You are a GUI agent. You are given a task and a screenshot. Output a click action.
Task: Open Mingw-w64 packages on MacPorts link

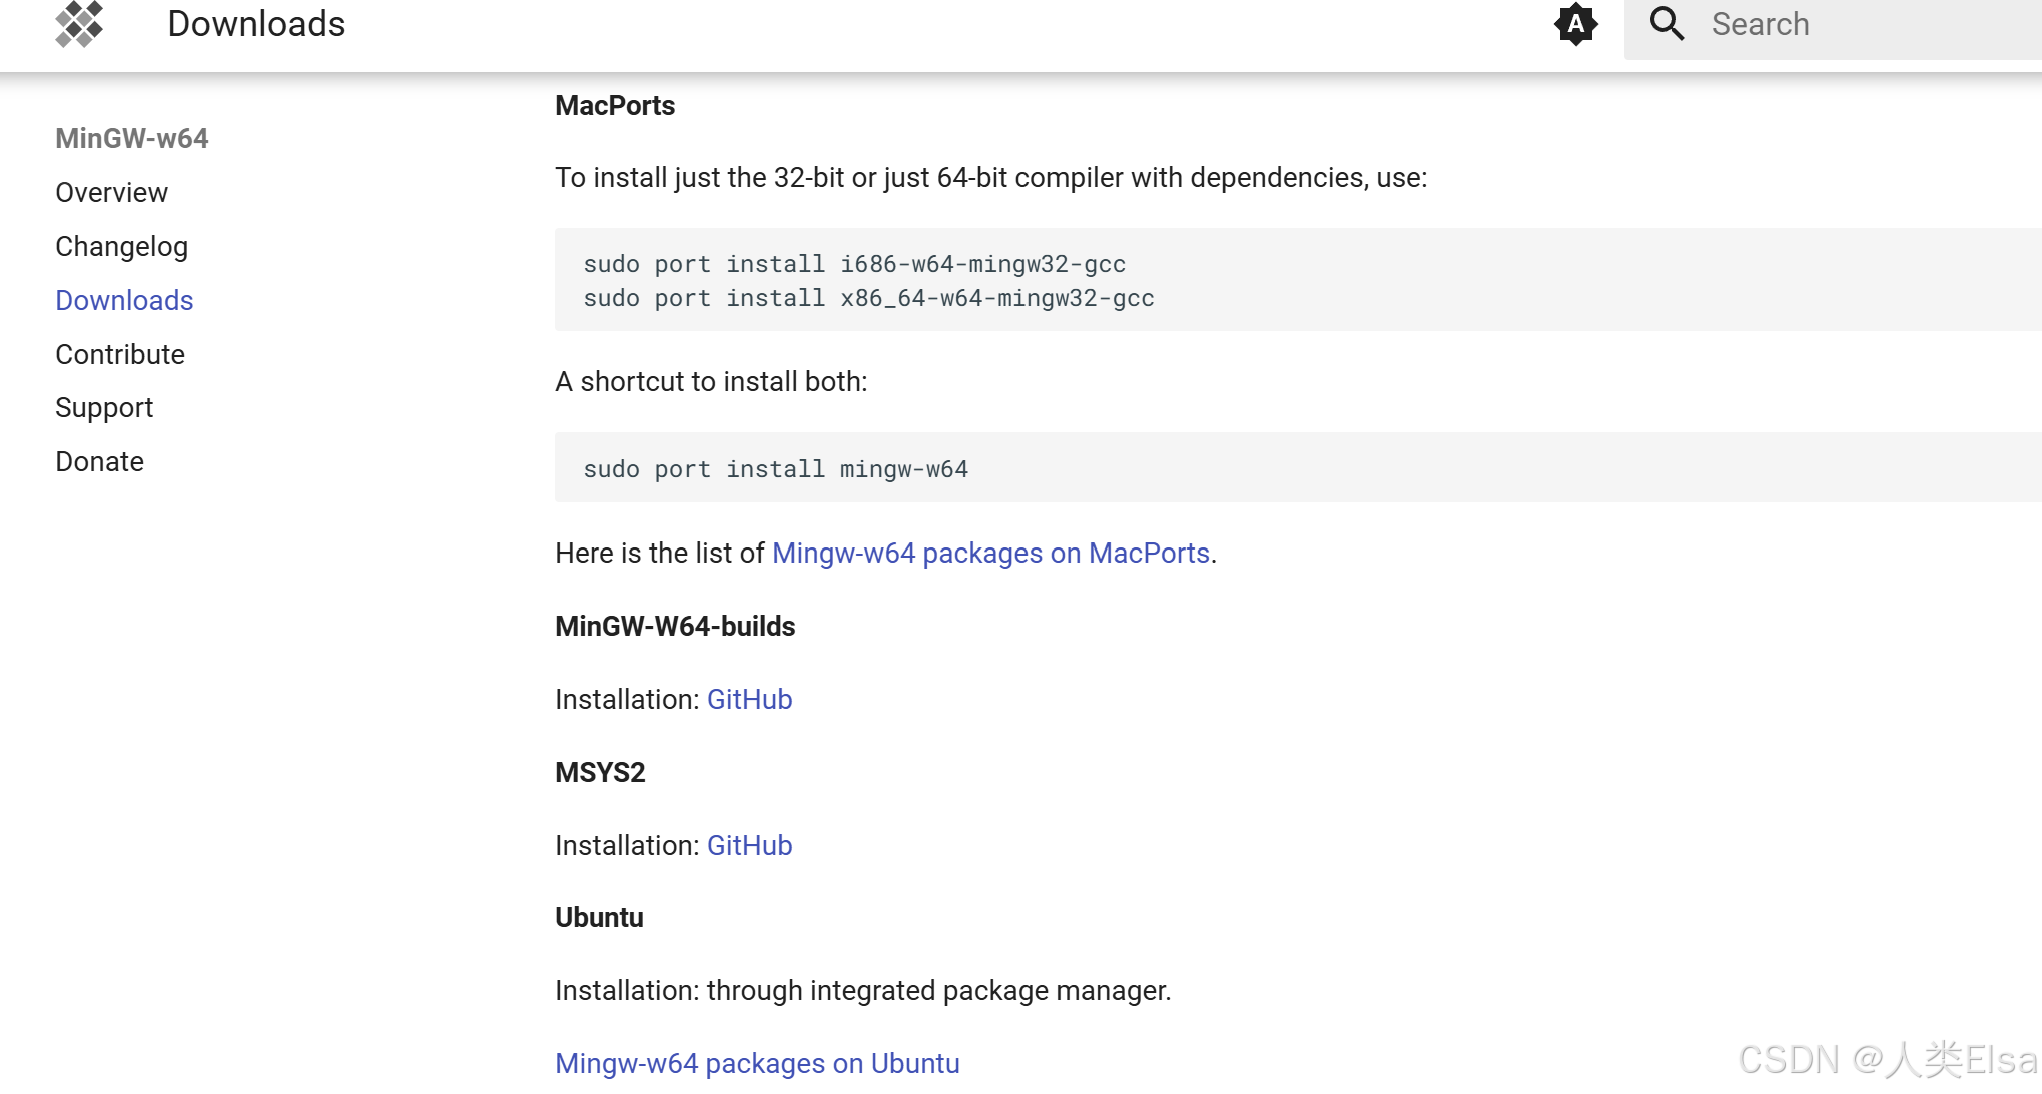coord(990,553)
